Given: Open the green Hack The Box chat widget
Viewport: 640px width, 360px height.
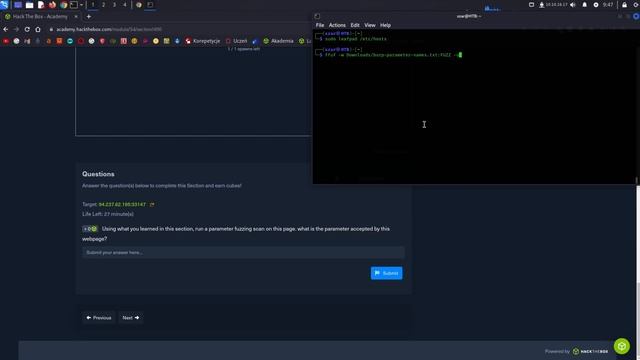Looking at the screenshot, I should 621,346.
